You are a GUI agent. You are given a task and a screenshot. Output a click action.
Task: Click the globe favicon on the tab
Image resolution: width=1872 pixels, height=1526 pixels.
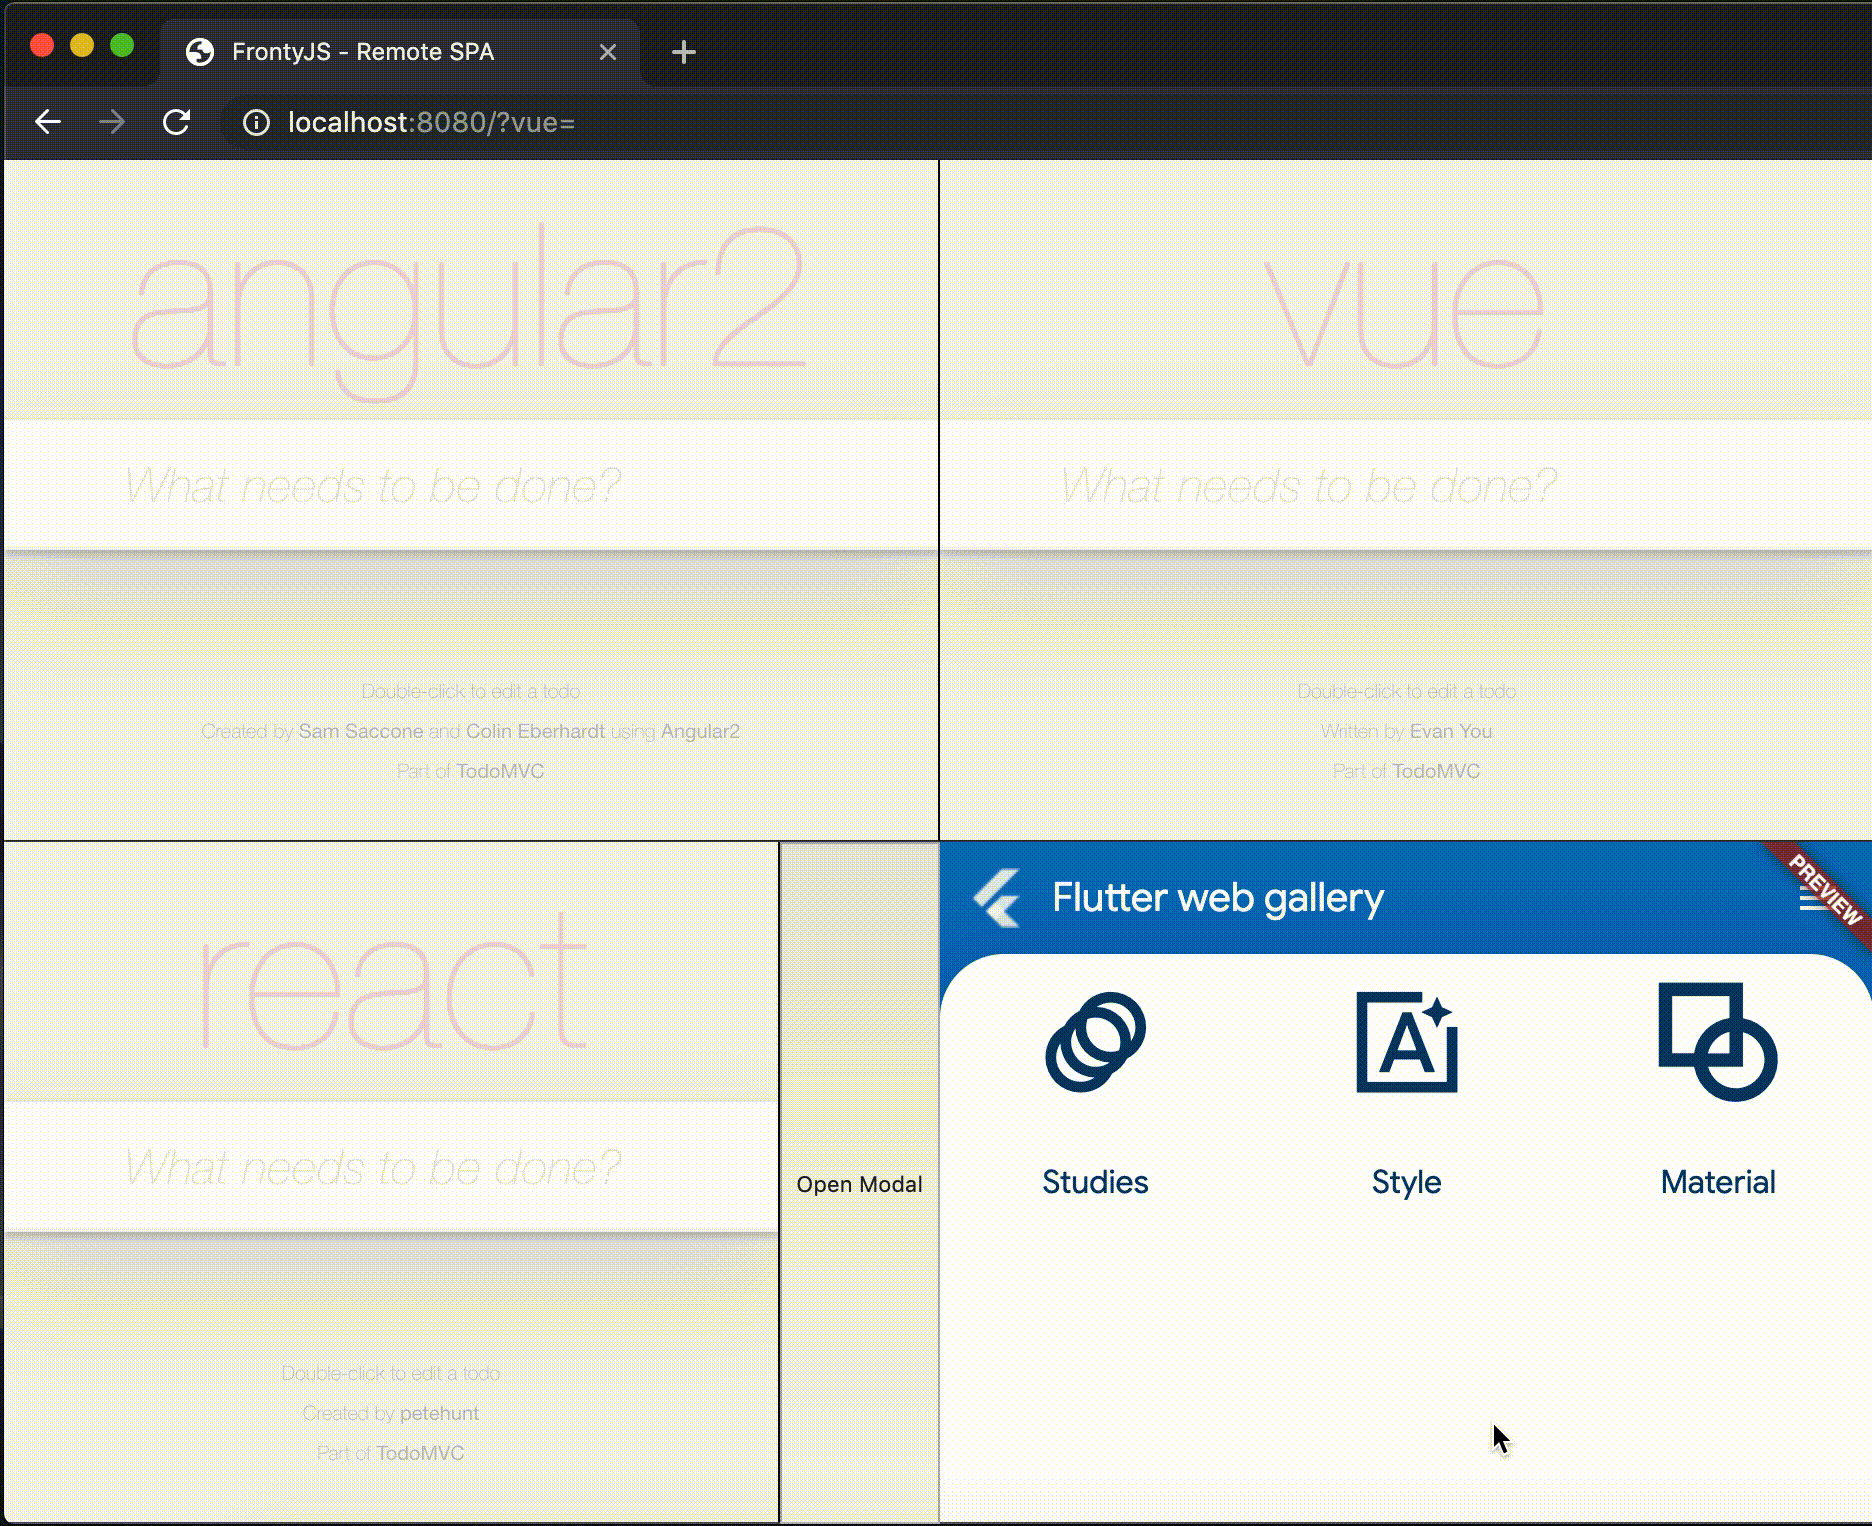pyautogui.click(x=200, y=52)
